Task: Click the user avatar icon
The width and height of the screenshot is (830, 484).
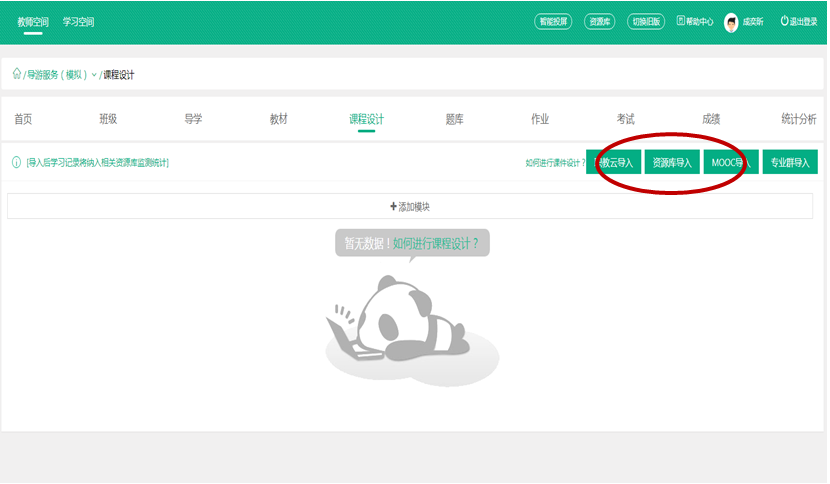Action: point(731,22)
